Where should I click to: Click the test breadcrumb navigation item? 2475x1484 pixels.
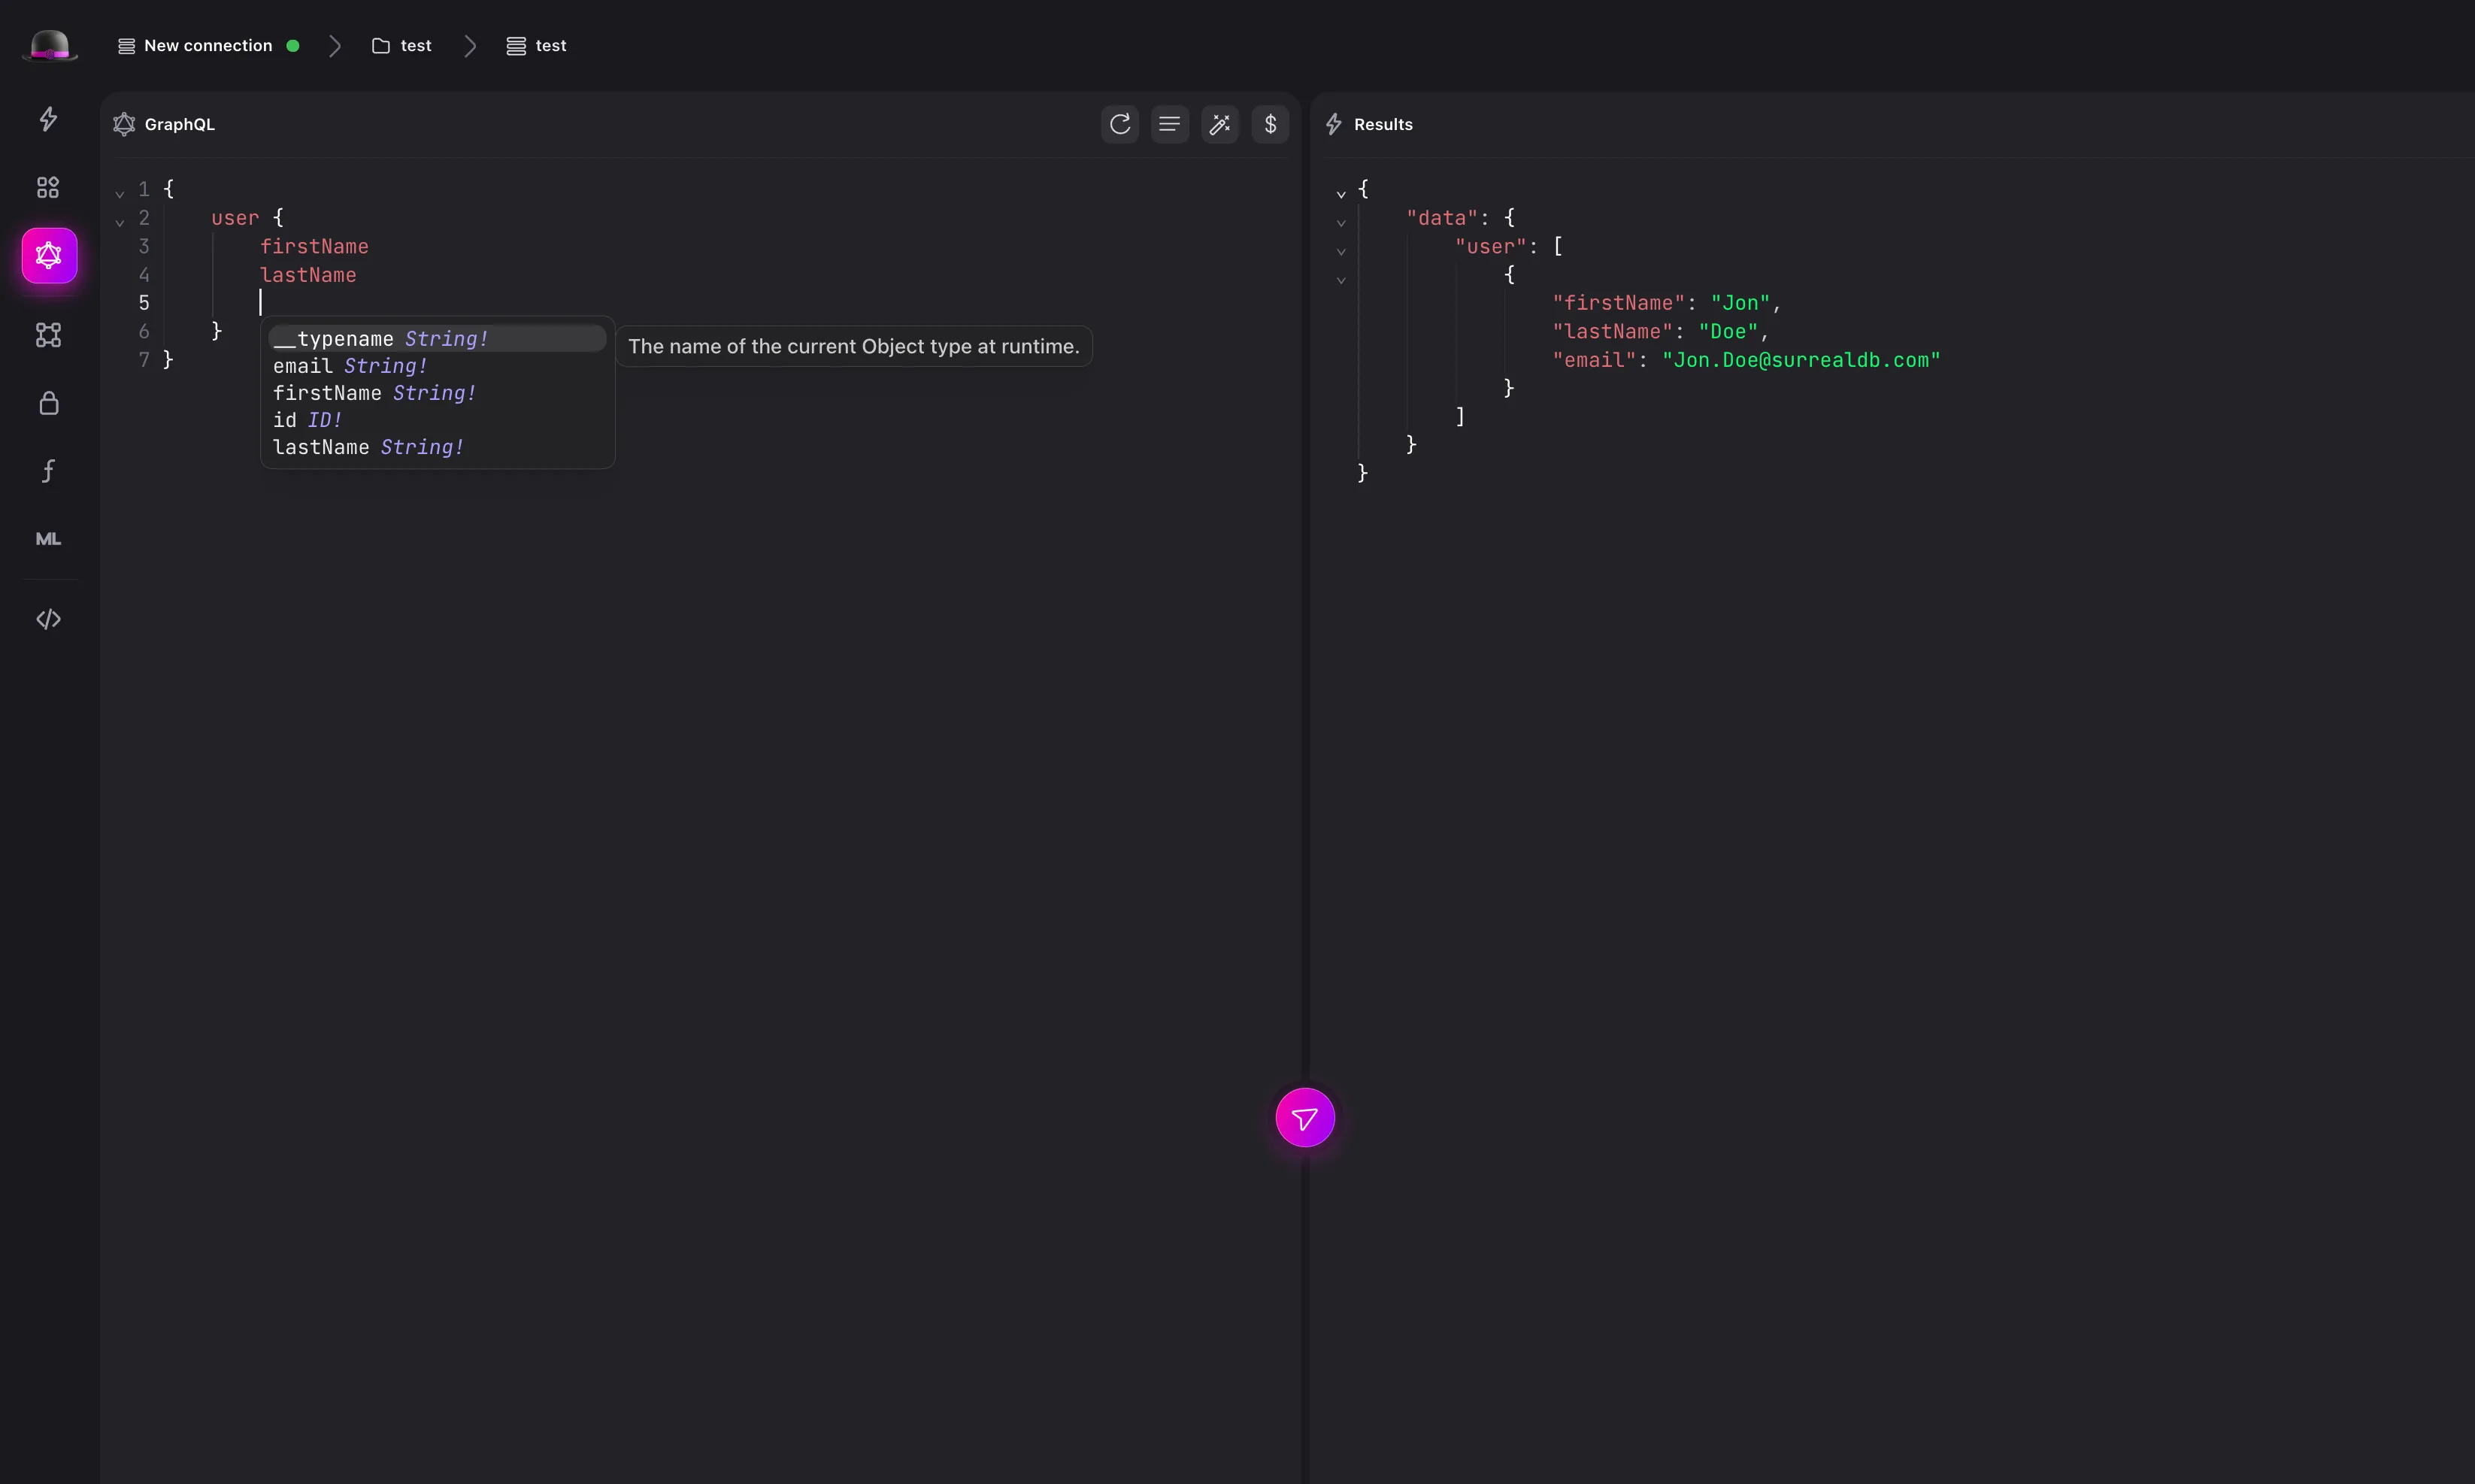click(414, 44)
